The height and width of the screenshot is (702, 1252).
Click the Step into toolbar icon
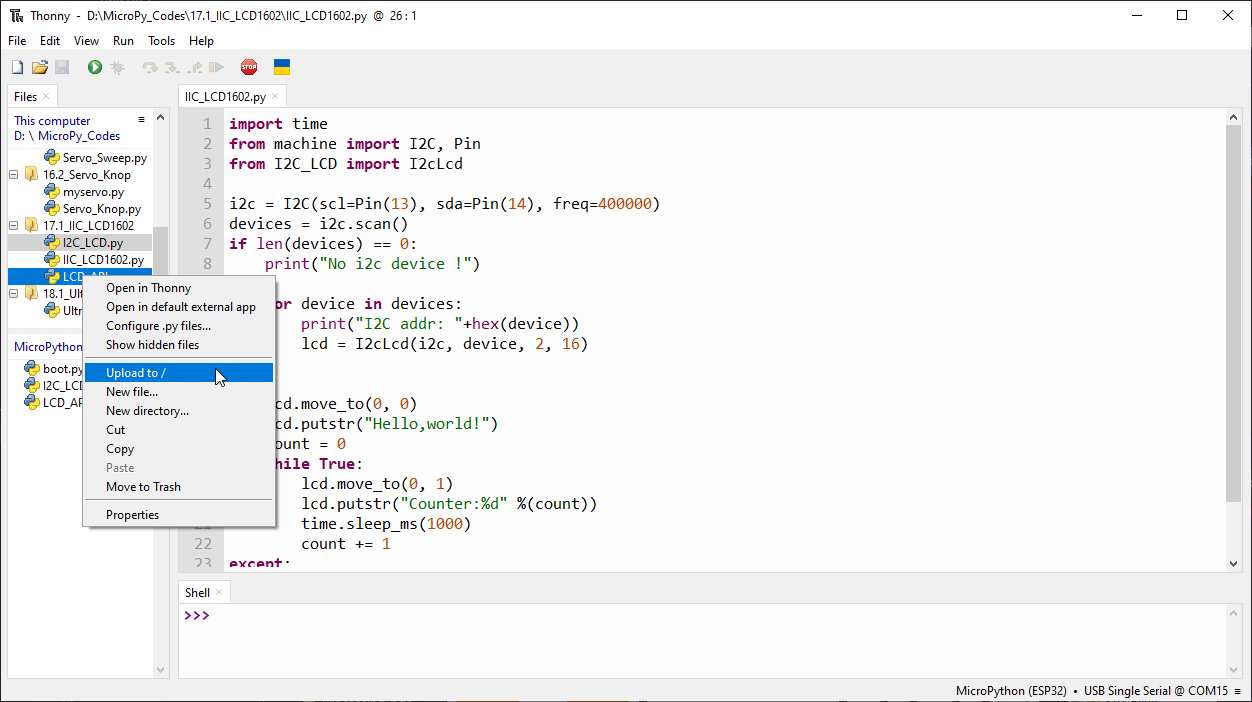[172, 67]
